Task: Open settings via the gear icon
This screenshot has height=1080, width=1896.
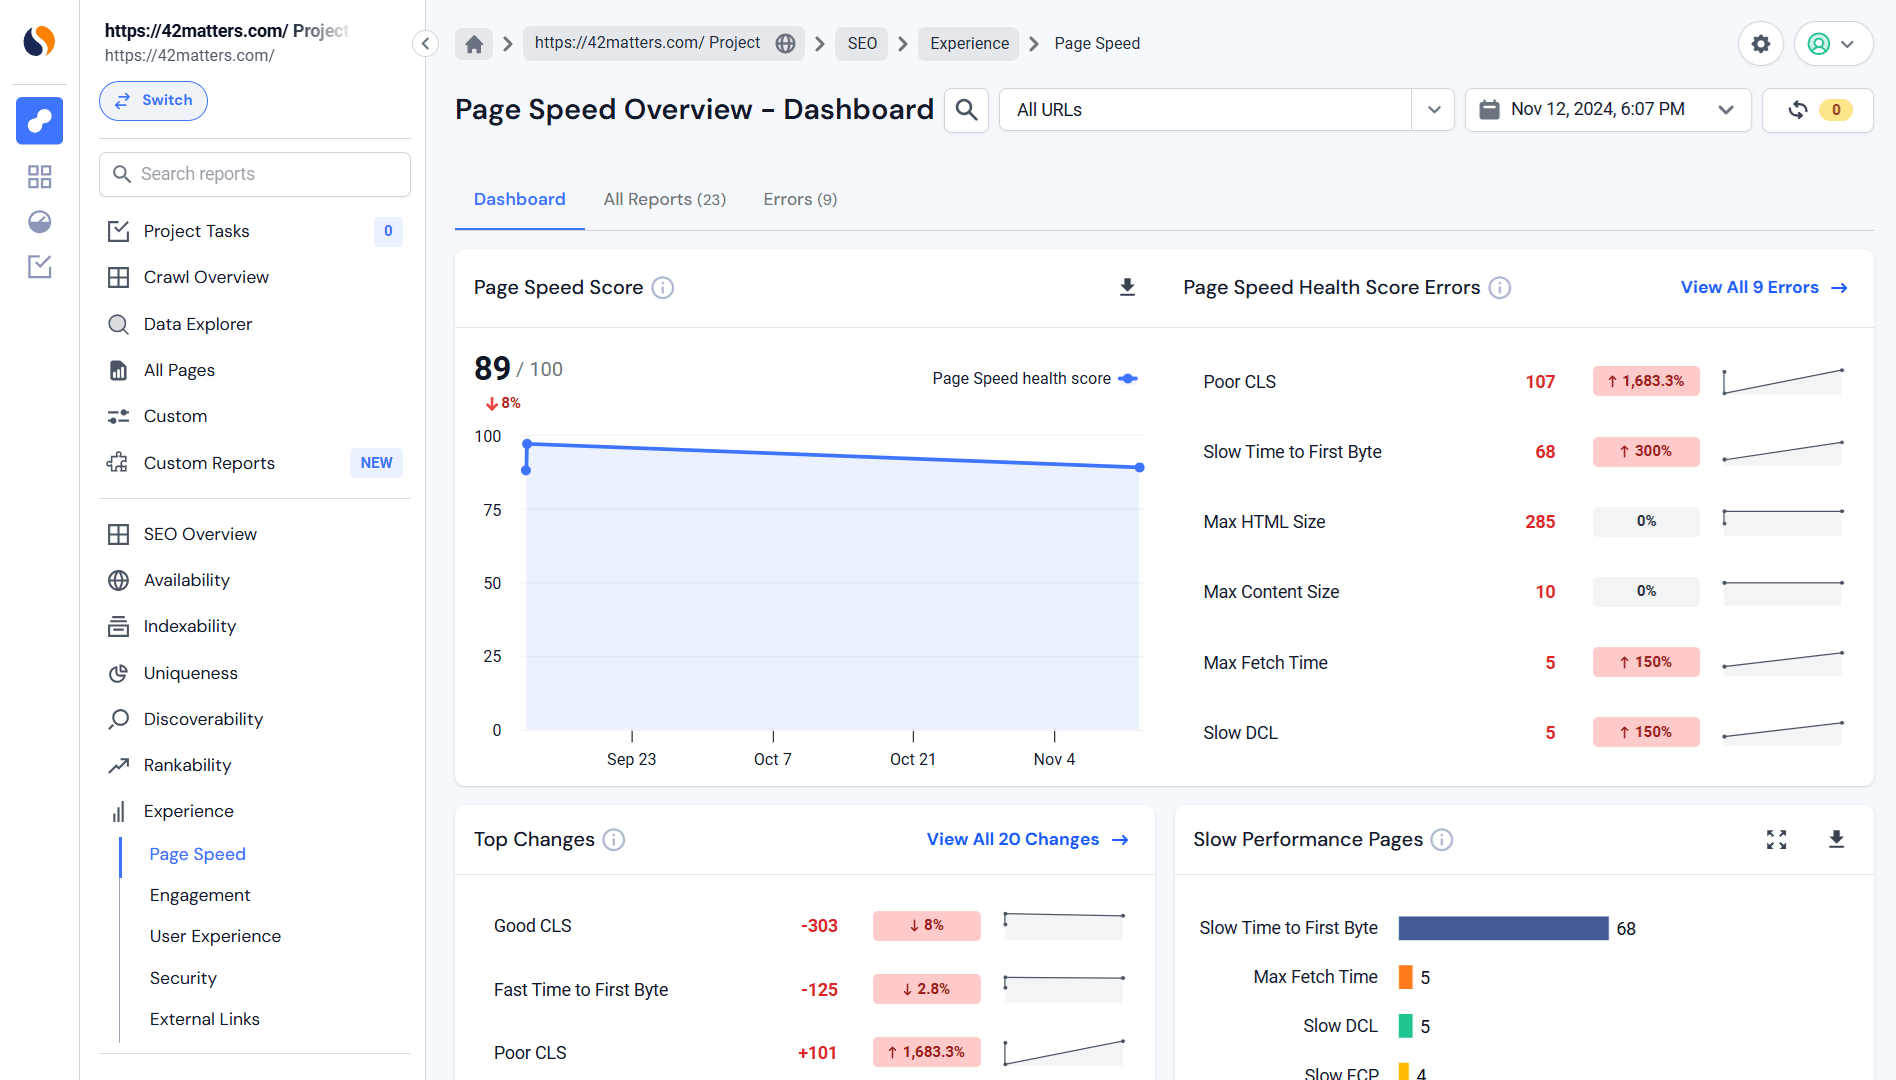Action: [1760, 44]
